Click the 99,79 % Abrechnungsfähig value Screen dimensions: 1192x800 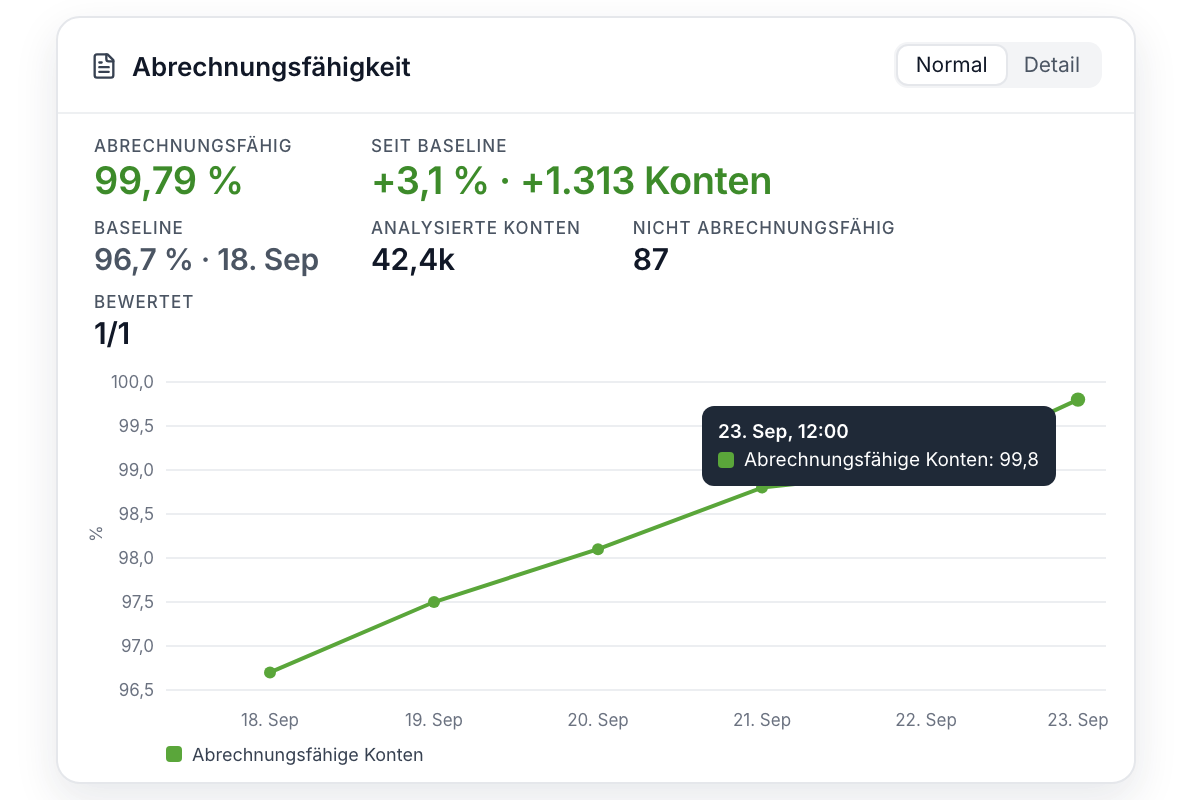168,181
